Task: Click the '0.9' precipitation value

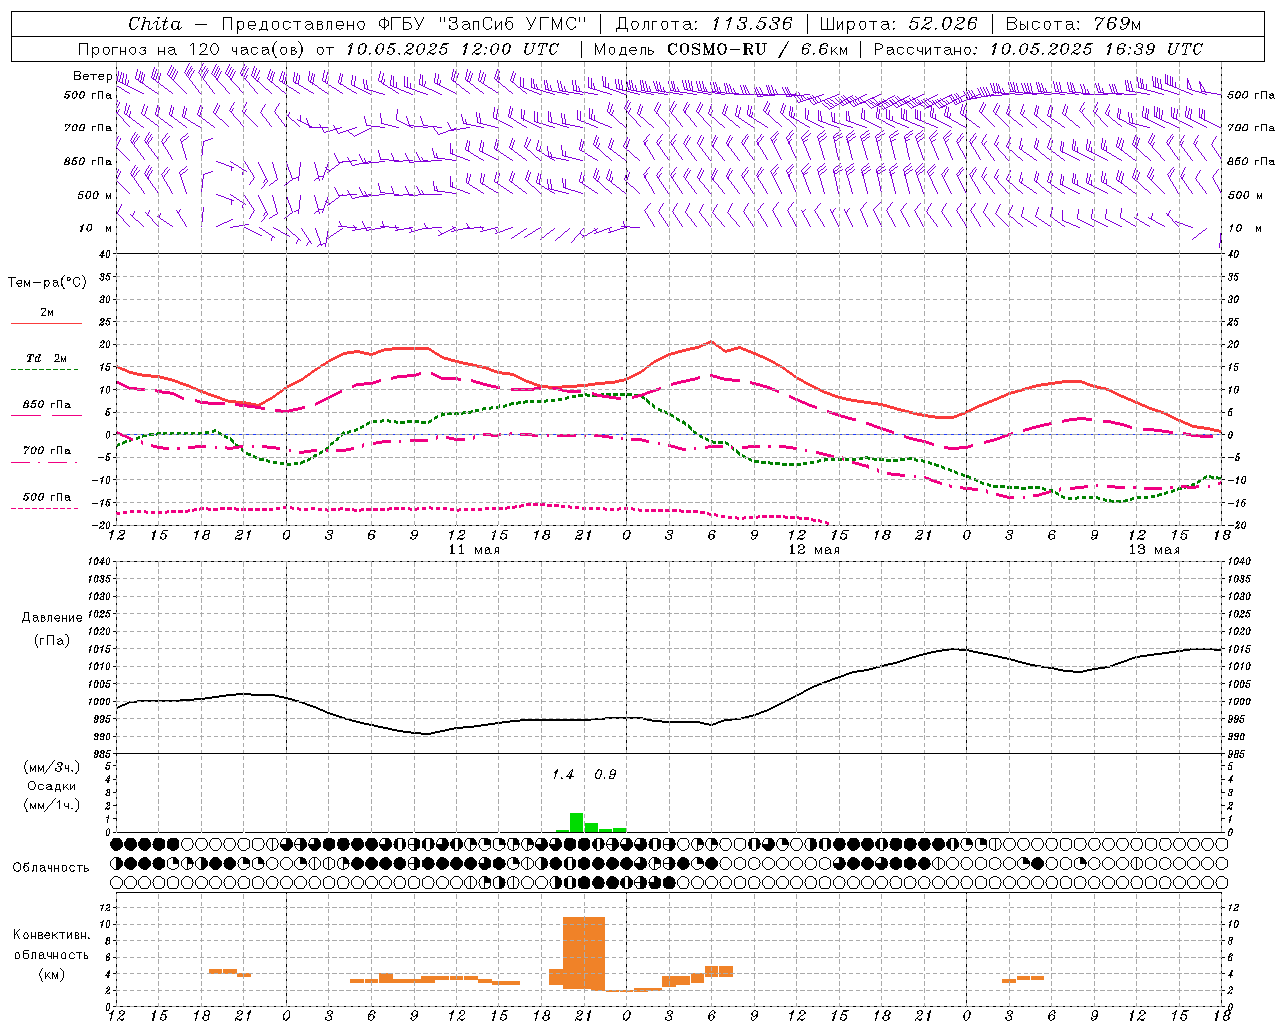Action: tap(605, 775)
